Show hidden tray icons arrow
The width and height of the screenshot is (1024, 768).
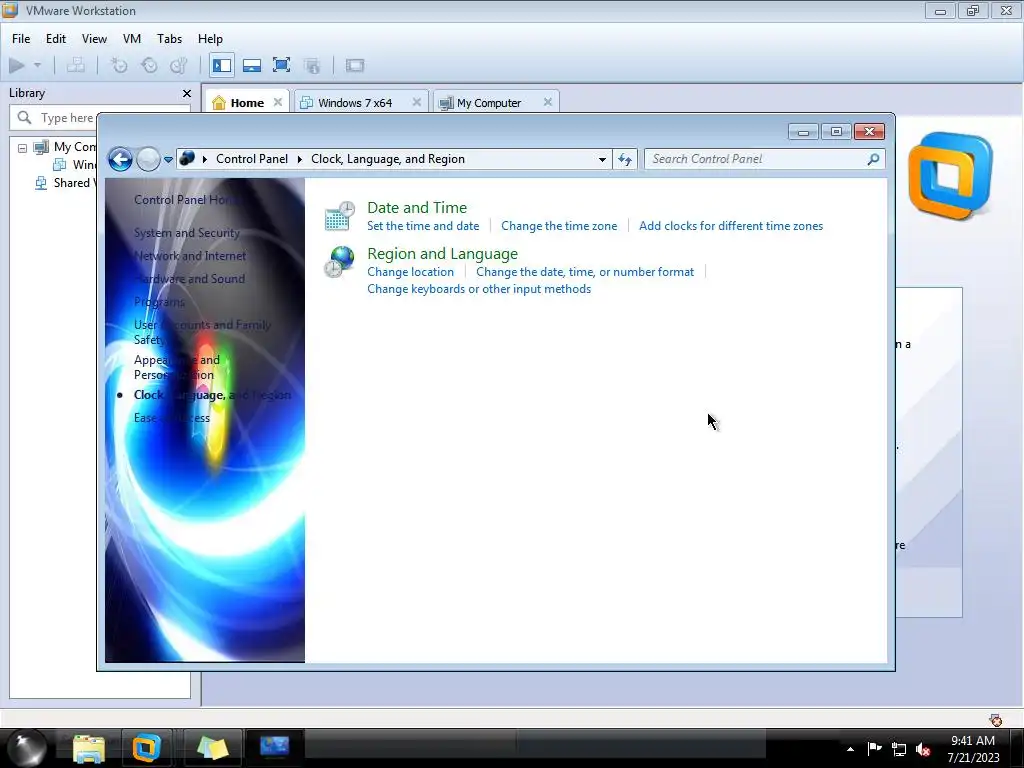point(850,749)
